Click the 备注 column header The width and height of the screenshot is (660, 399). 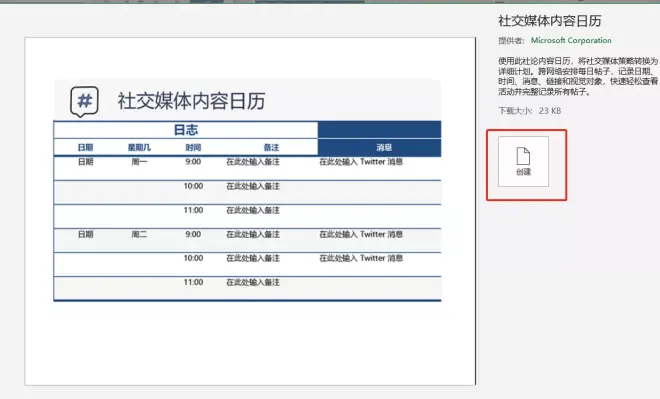(x=271, y=147)
